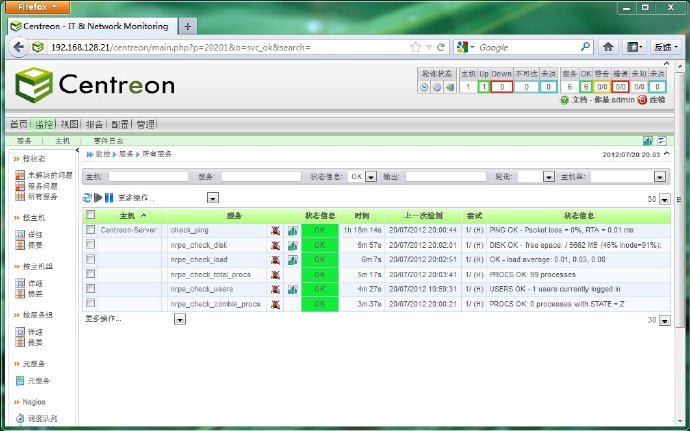690x431 pixels.
Task: Open the 配置 main menu tab
Action: coord(120,125)
